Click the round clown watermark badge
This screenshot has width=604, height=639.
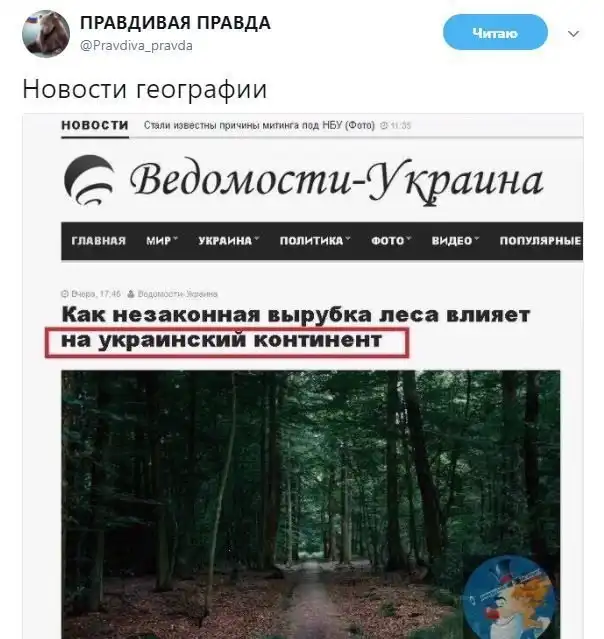coord(509,597)
